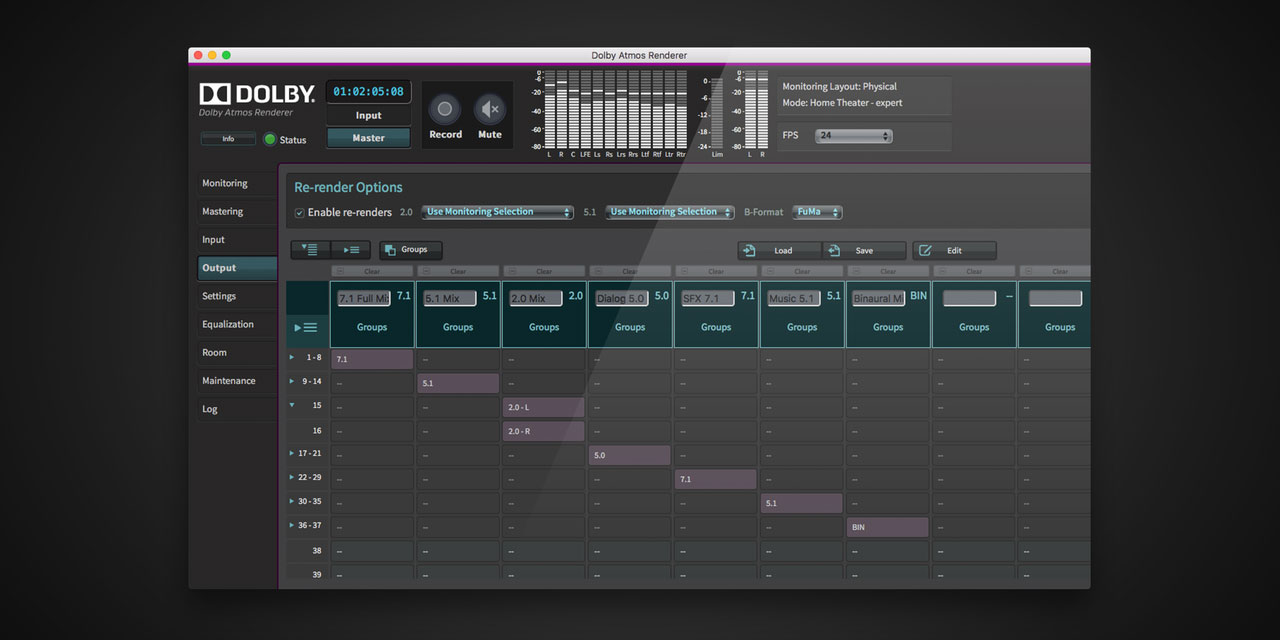1280x640 pixels.
Task: Switch to the Room section
Action: [236, 352]
